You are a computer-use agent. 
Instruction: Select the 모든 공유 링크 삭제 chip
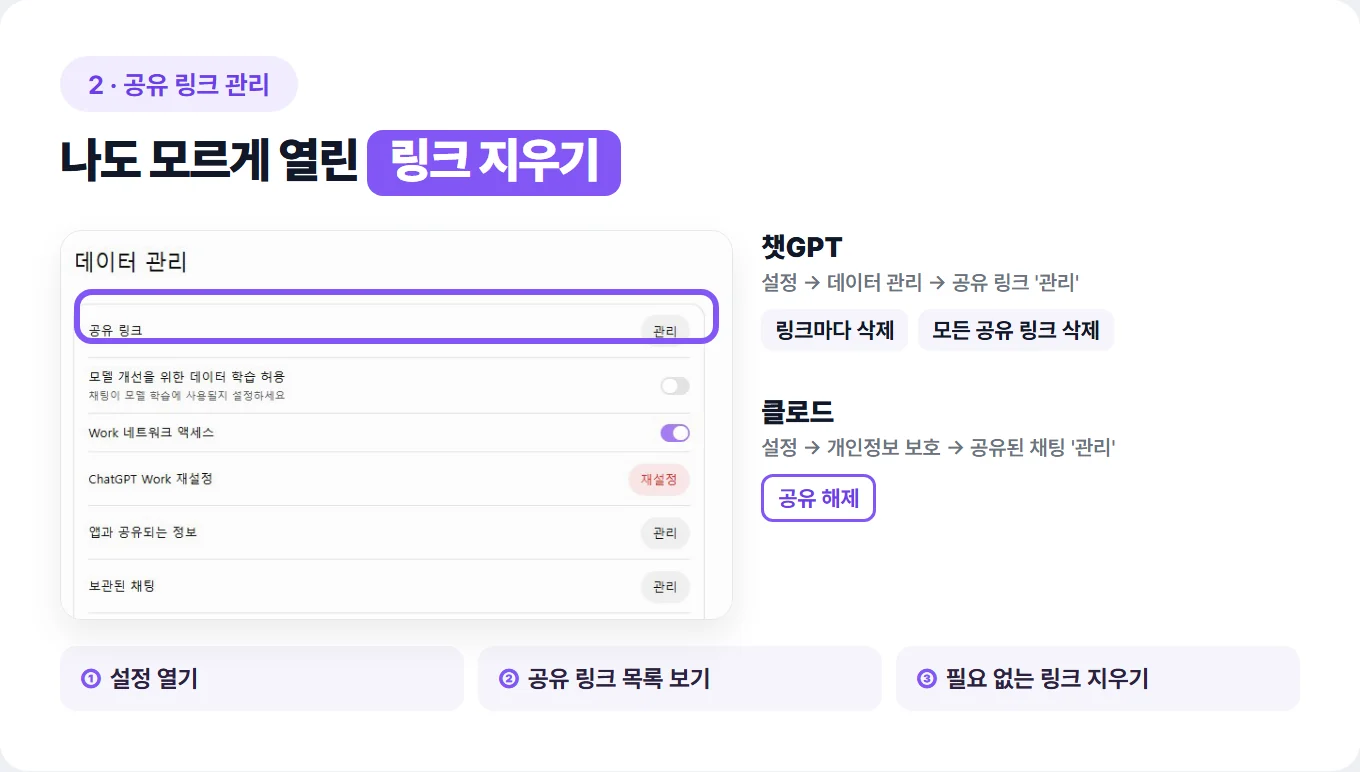click(1016, 330)
